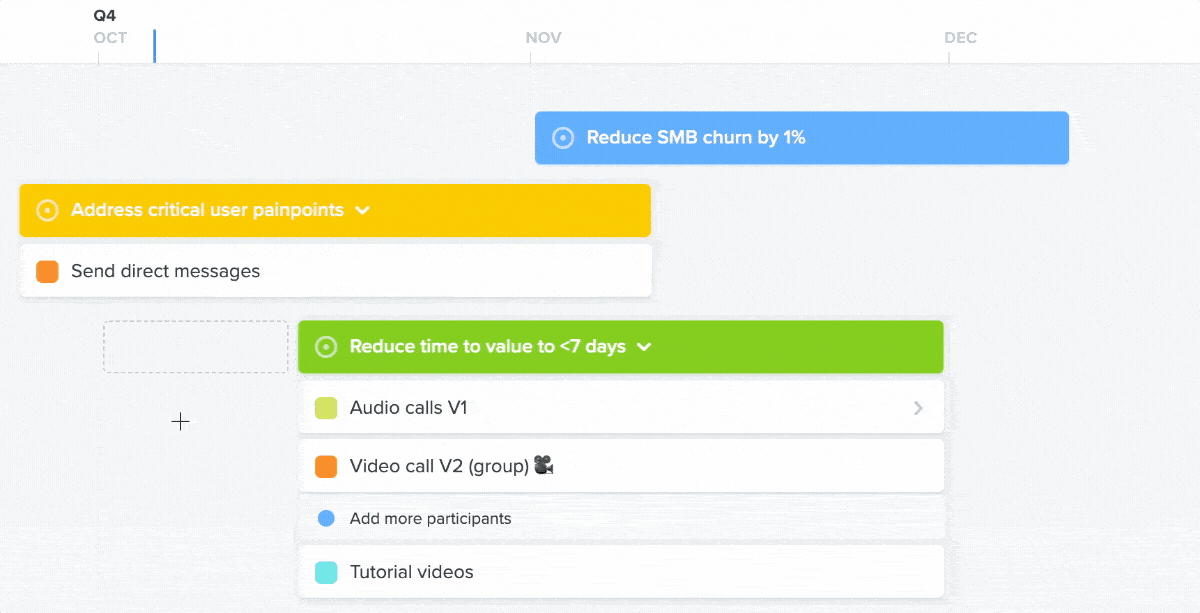This screenshot has height=613, width=1200.
Task: Click the blue dot beside Add more participants
Action: pos(326,518)
